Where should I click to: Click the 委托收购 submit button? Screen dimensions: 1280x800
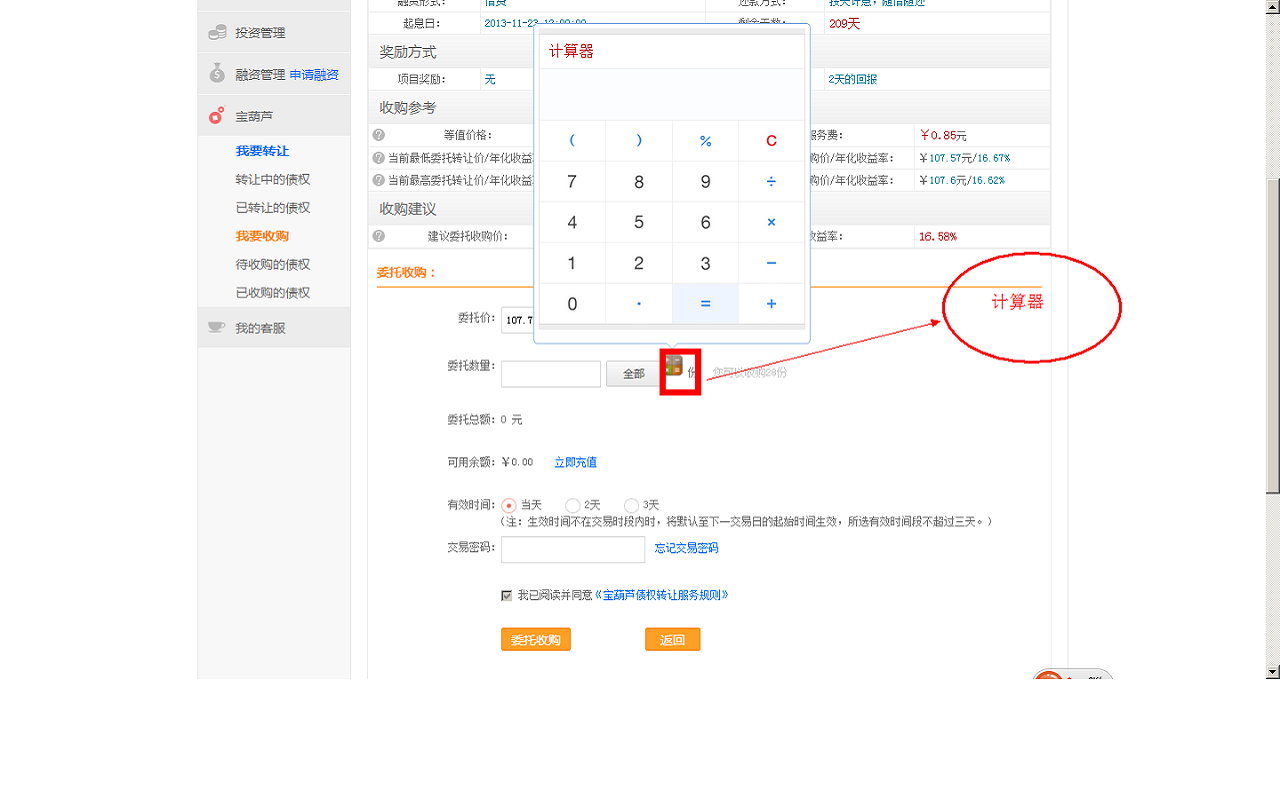click(x=536, y=640)
